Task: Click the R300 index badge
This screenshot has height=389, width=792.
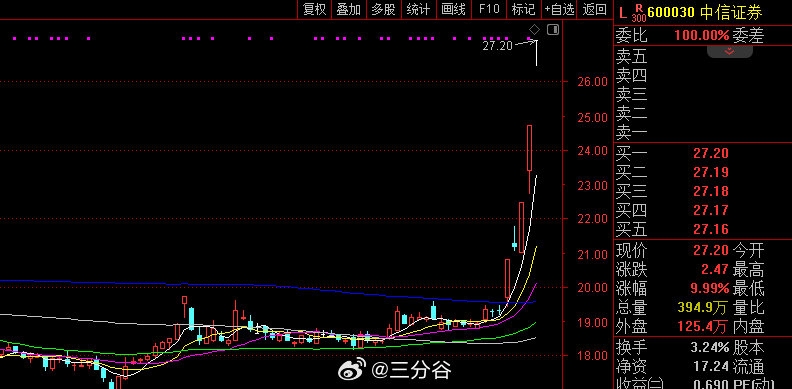Action: 639,12
